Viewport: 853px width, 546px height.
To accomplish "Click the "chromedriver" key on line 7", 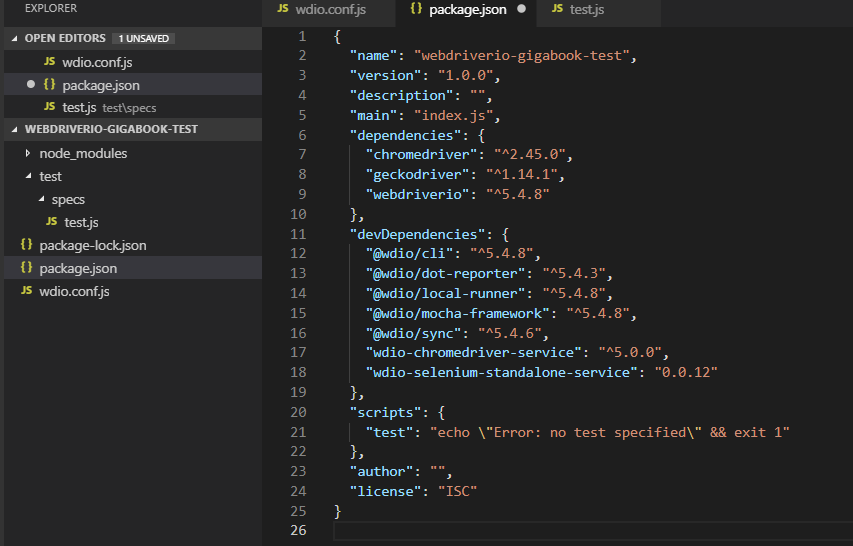I will pos(422,154).
